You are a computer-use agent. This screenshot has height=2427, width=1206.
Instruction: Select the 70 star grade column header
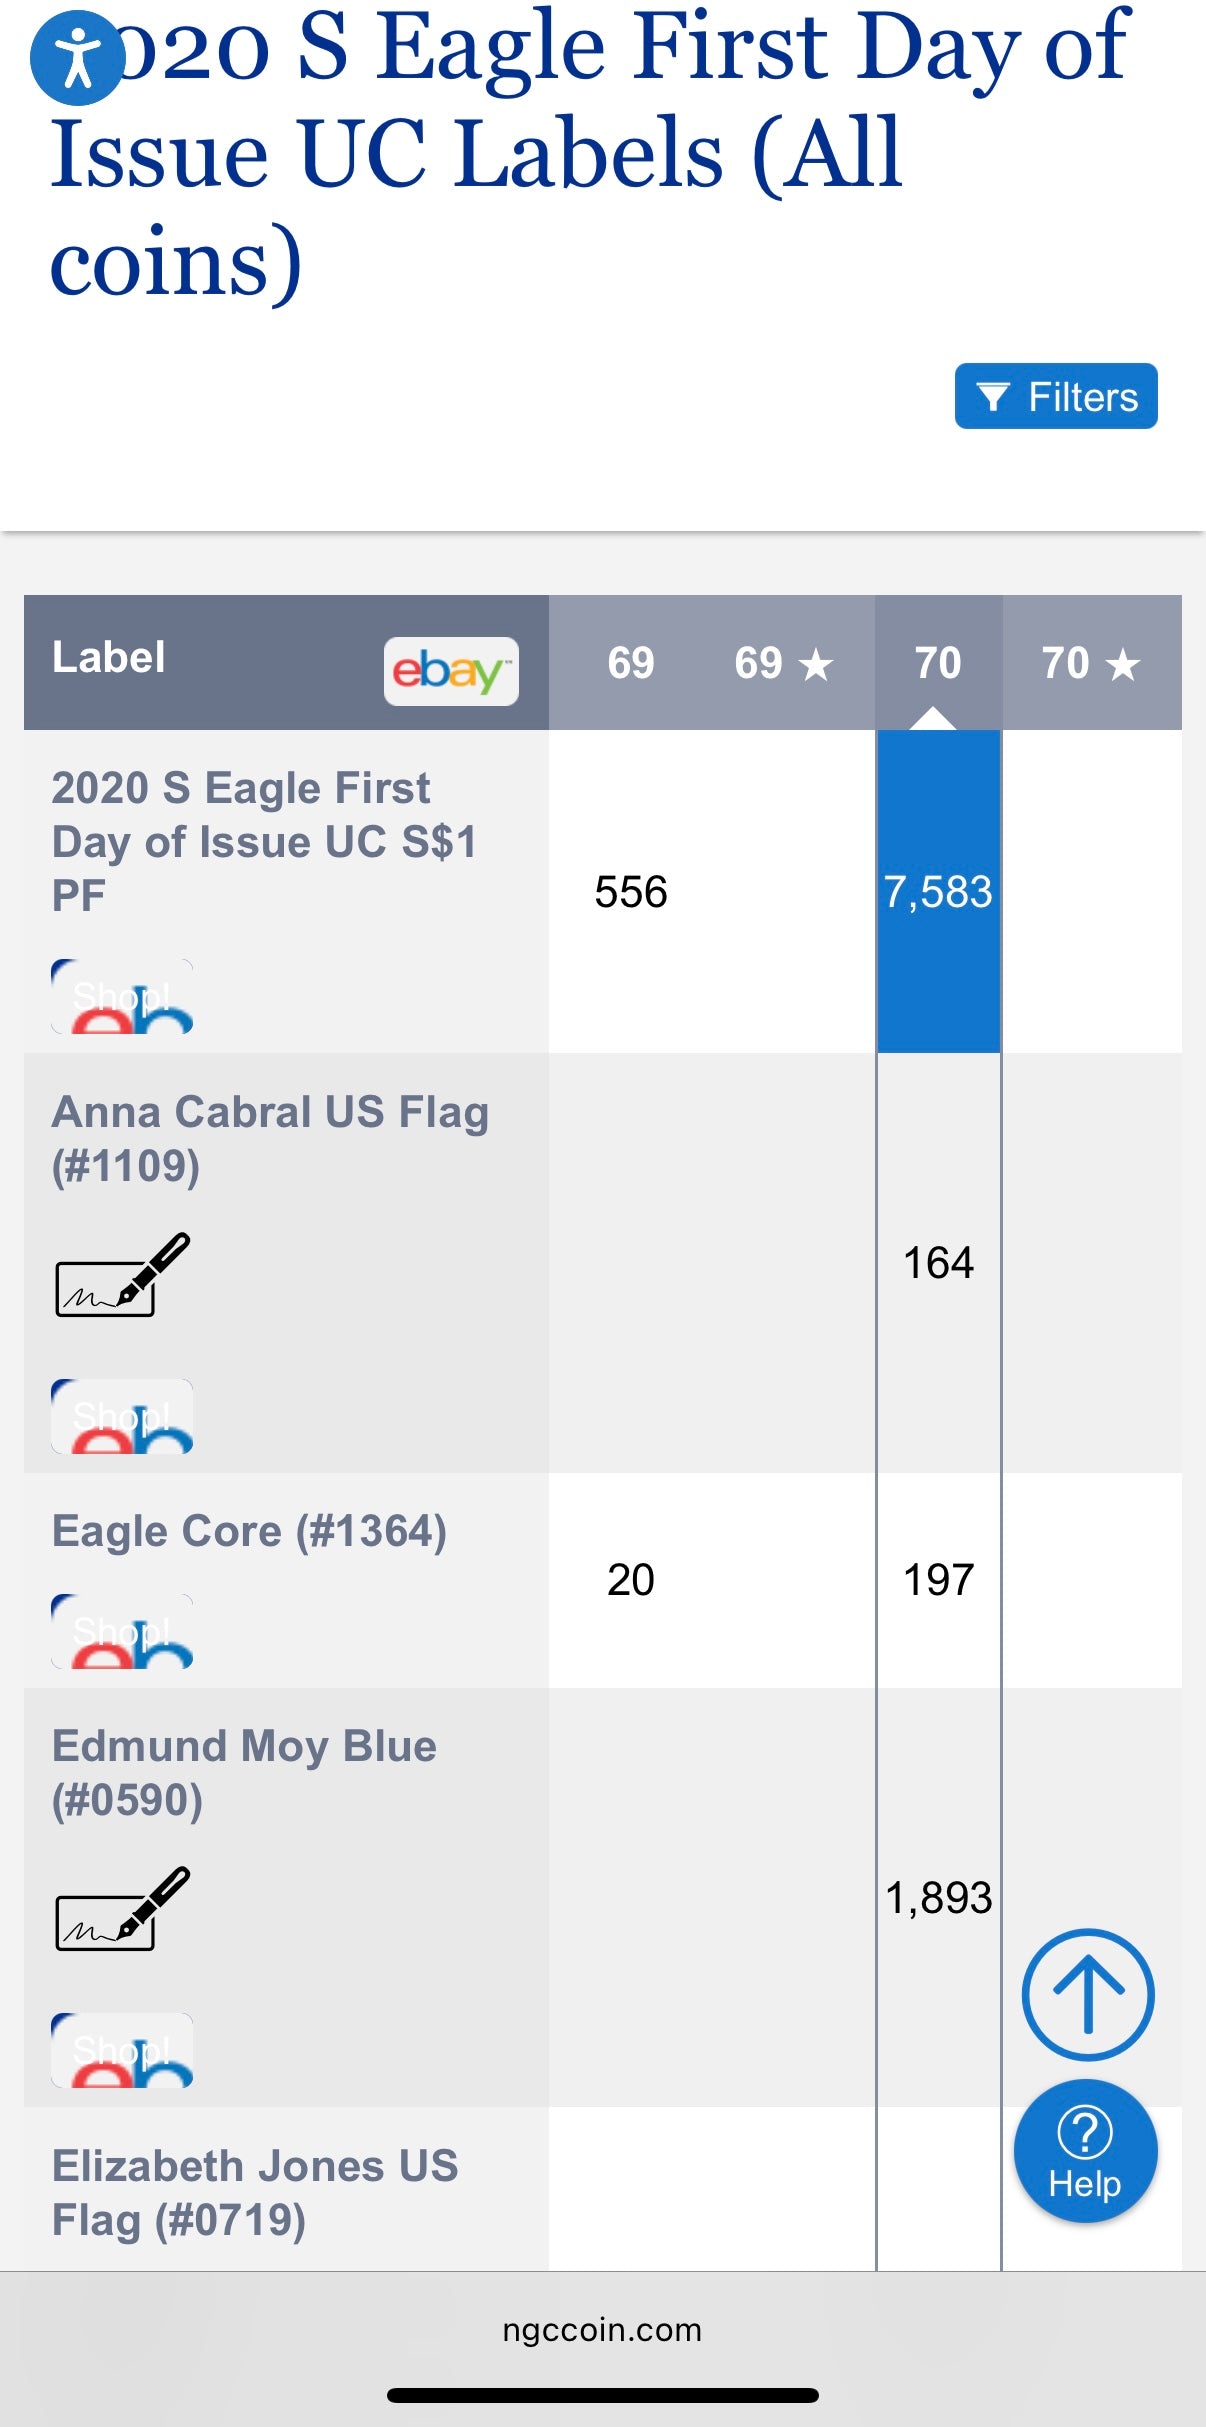1091,663
